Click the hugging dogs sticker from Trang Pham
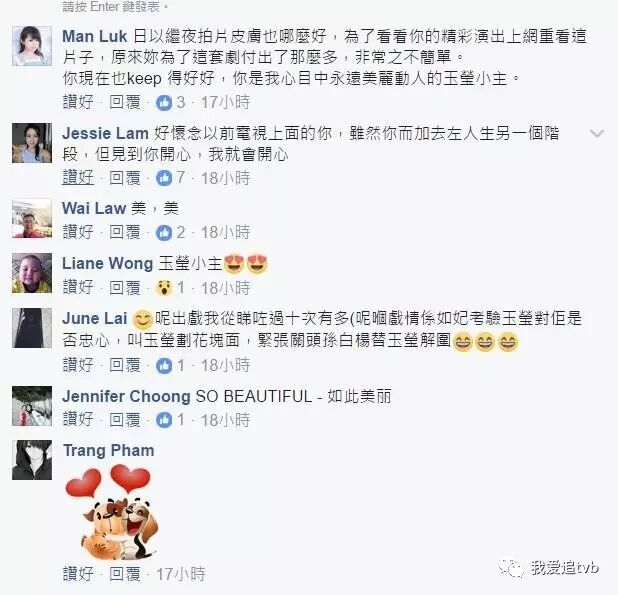This screenshot has width=618, height=595. tap(114, 511)
